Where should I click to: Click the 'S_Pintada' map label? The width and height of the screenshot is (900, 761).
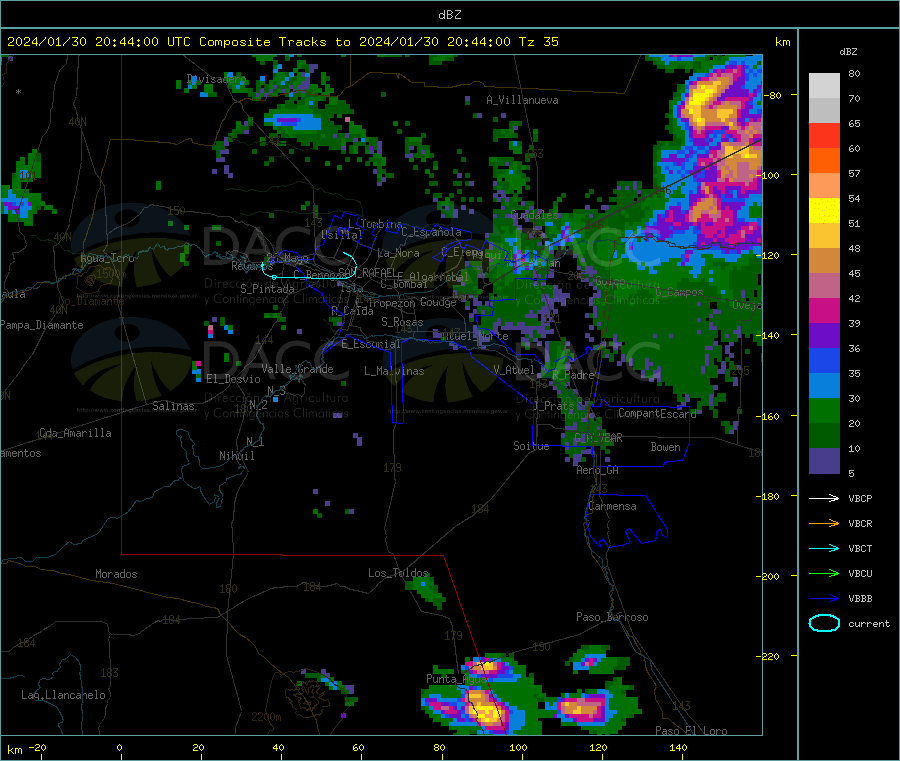pos(267,289)
